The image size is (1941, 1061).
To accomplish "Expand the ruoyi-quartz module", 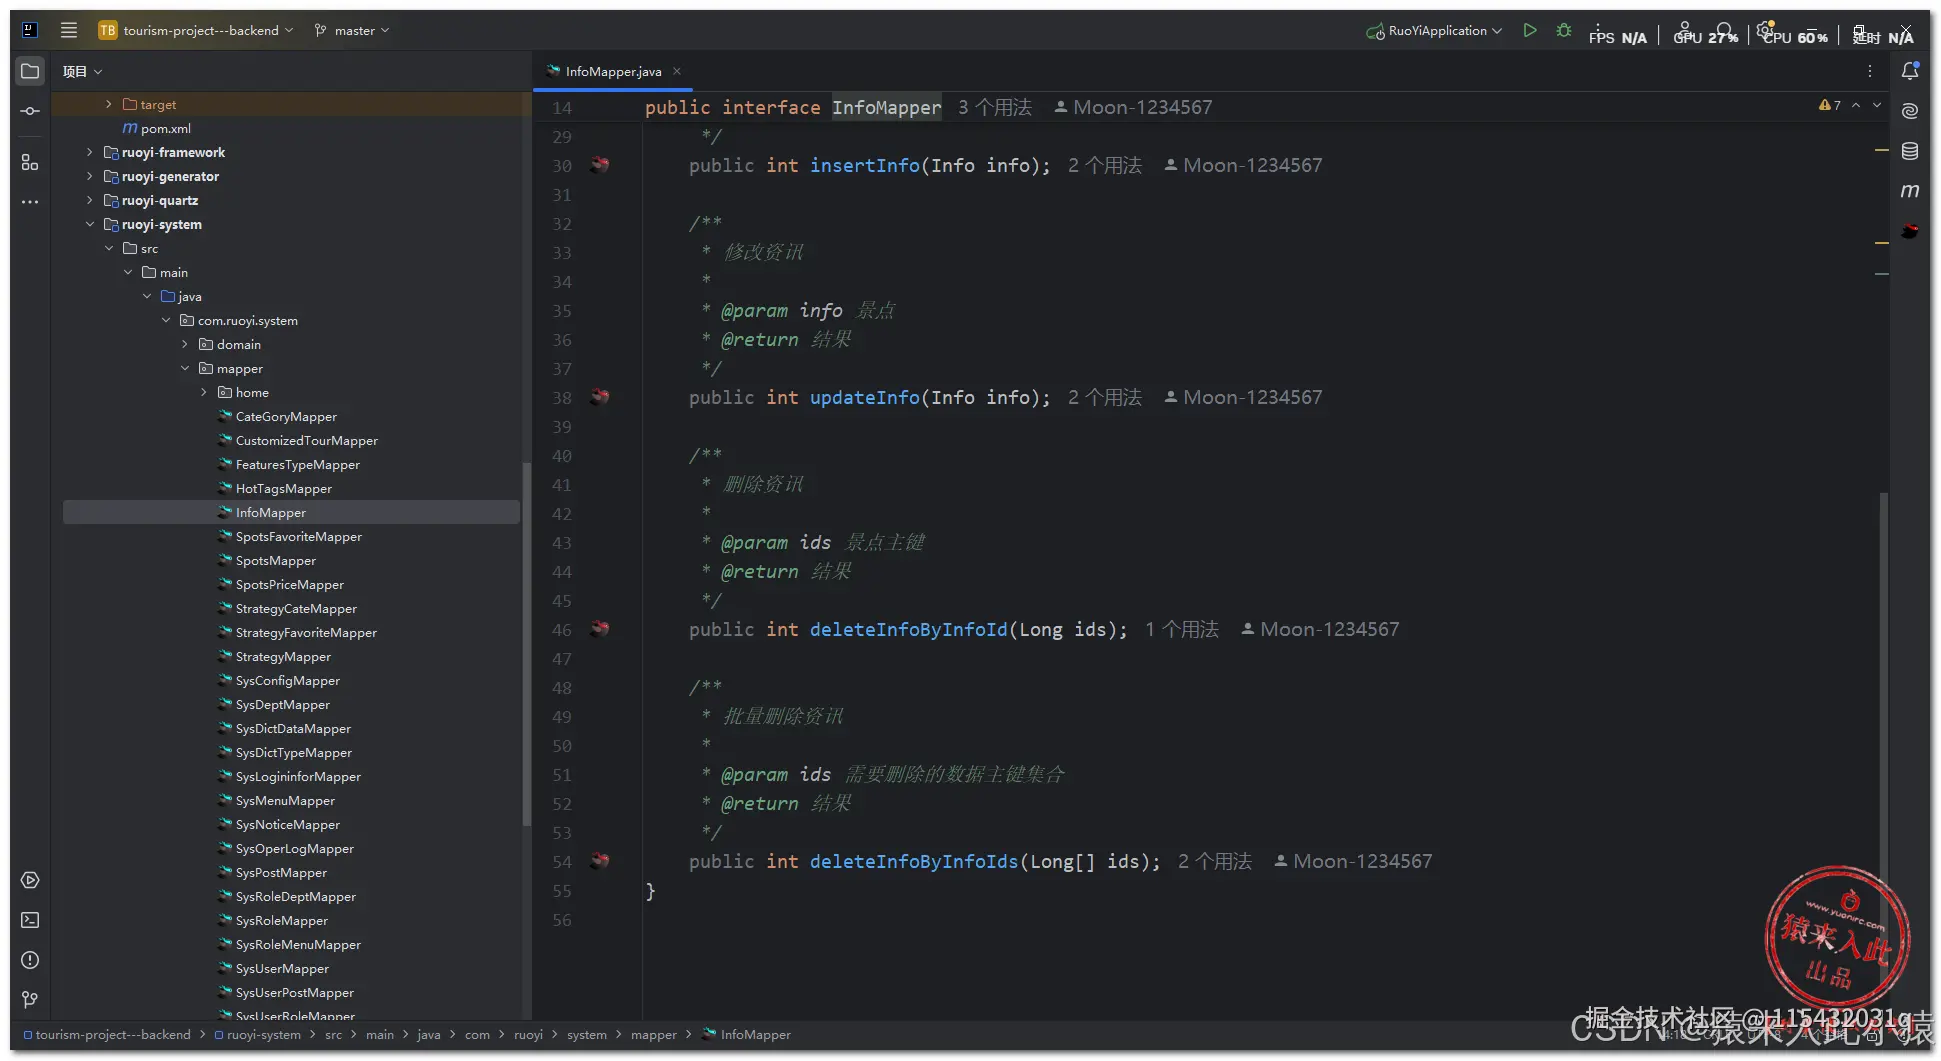I will tap(90, 200).
